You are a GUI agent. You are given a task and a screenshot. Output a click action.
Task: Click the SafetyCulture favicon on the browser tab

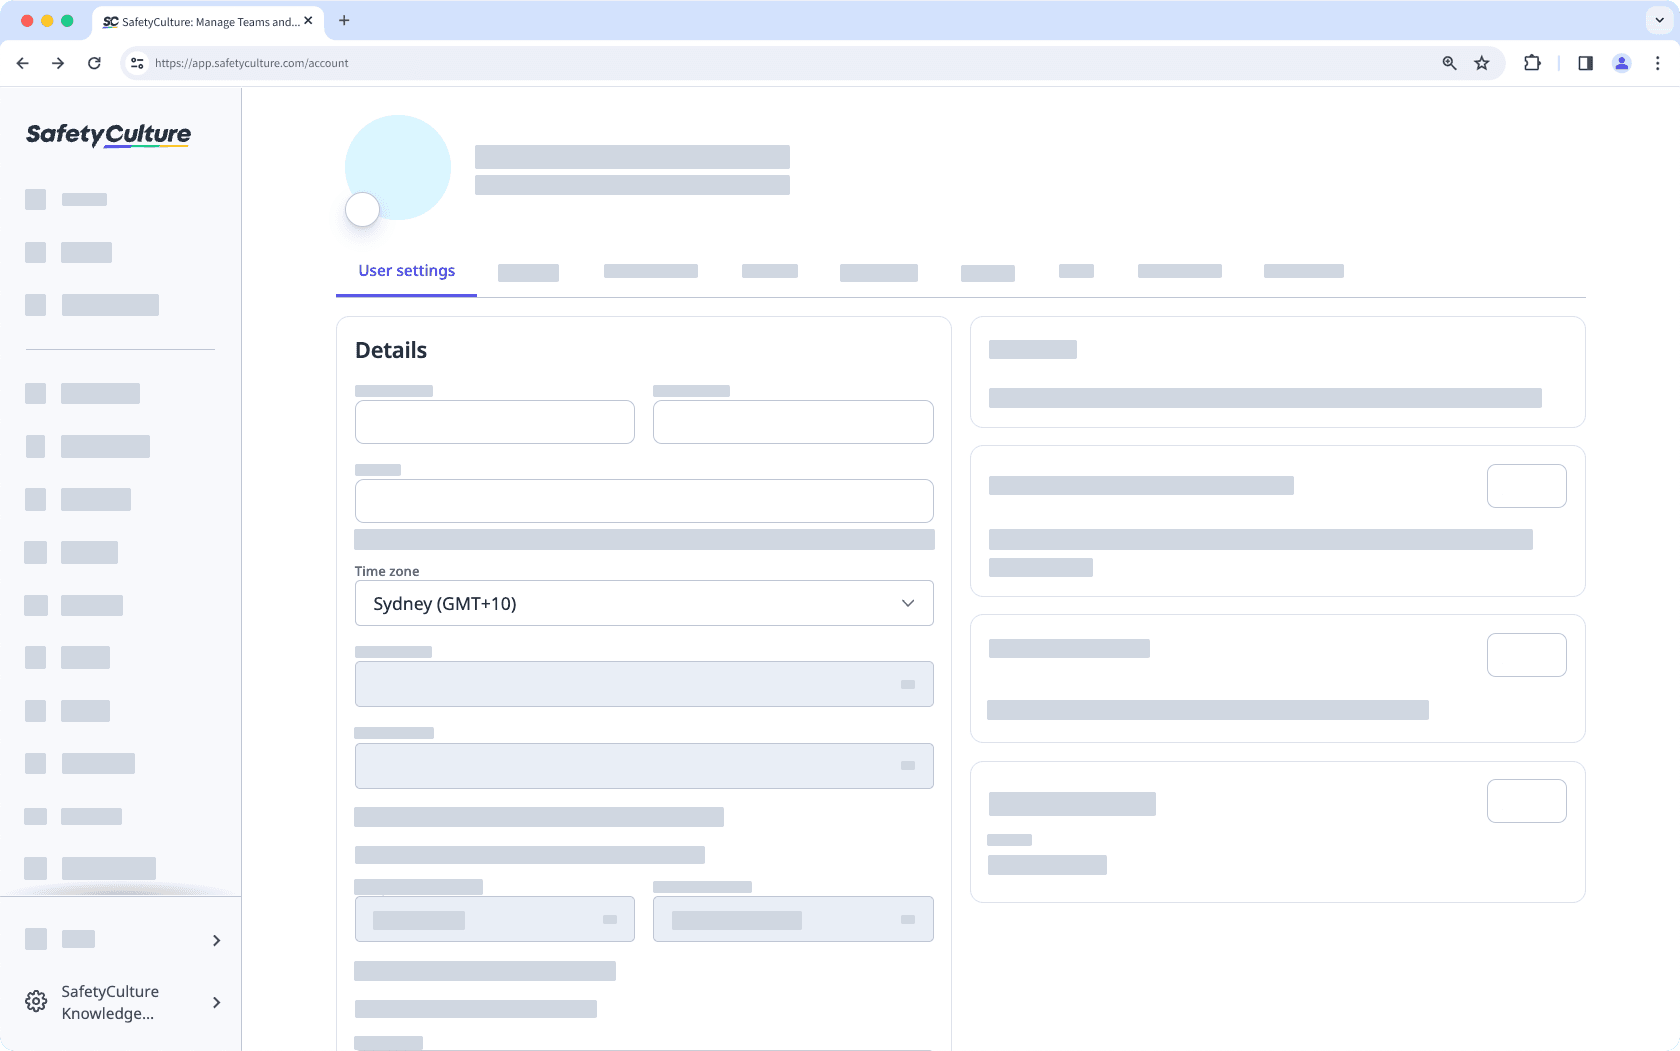pyautogui.click(x=110, y=20)
